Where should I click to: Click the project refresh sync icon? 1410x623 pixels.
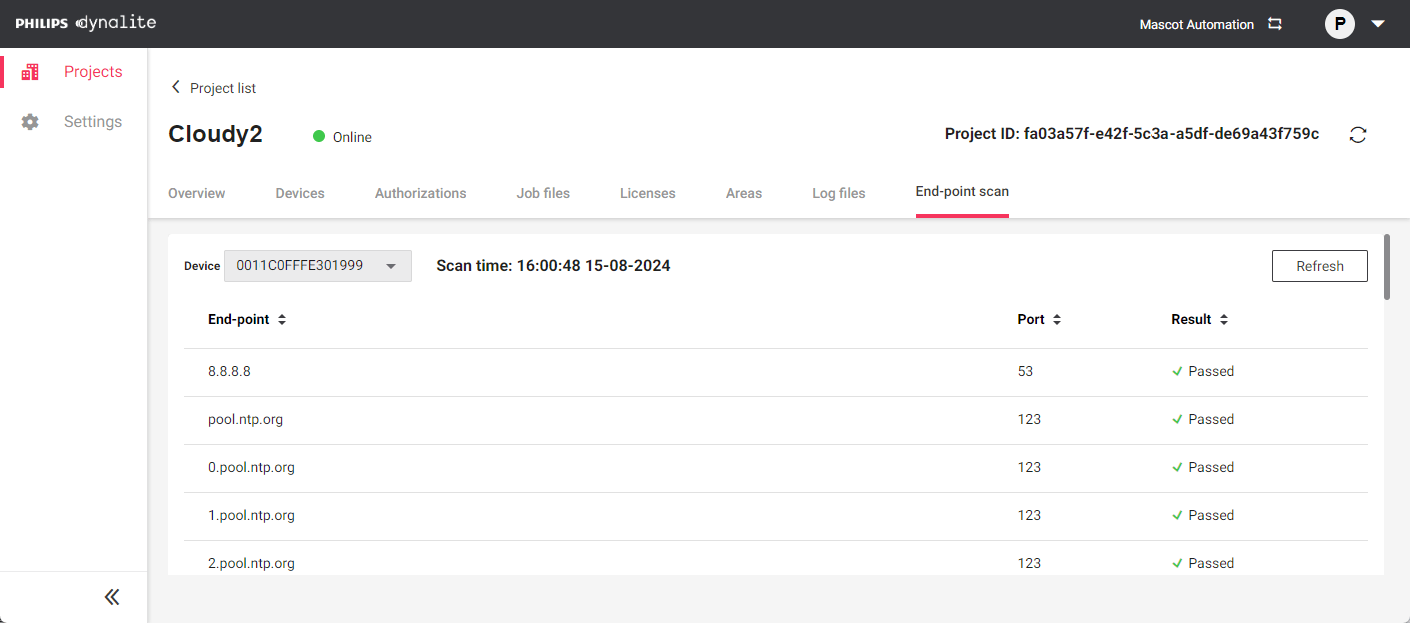pyautogui.click(x=1357, y=135)
